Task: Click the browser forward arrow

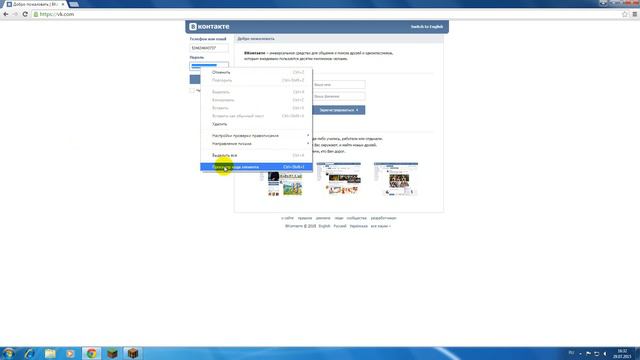Action: click(x=15, y=14)
